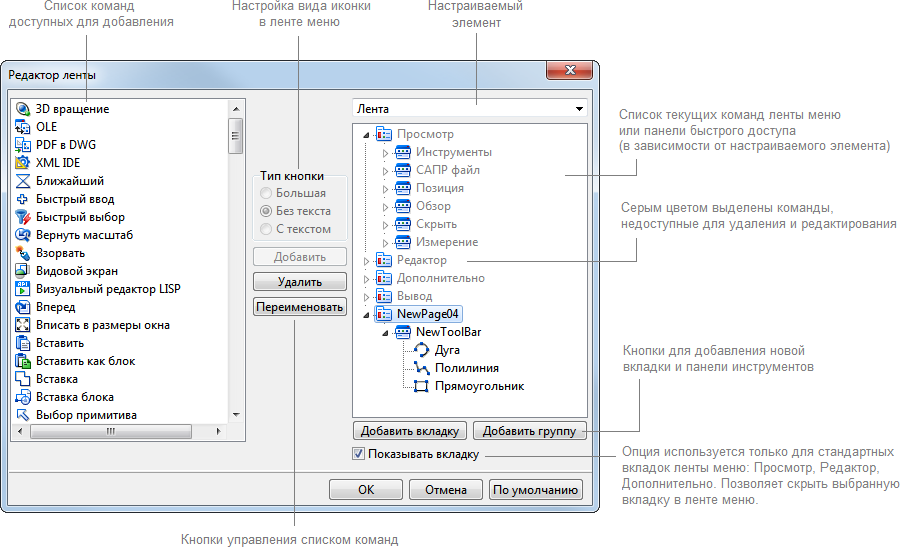Select the XML IDE command icon

(24, 163)
